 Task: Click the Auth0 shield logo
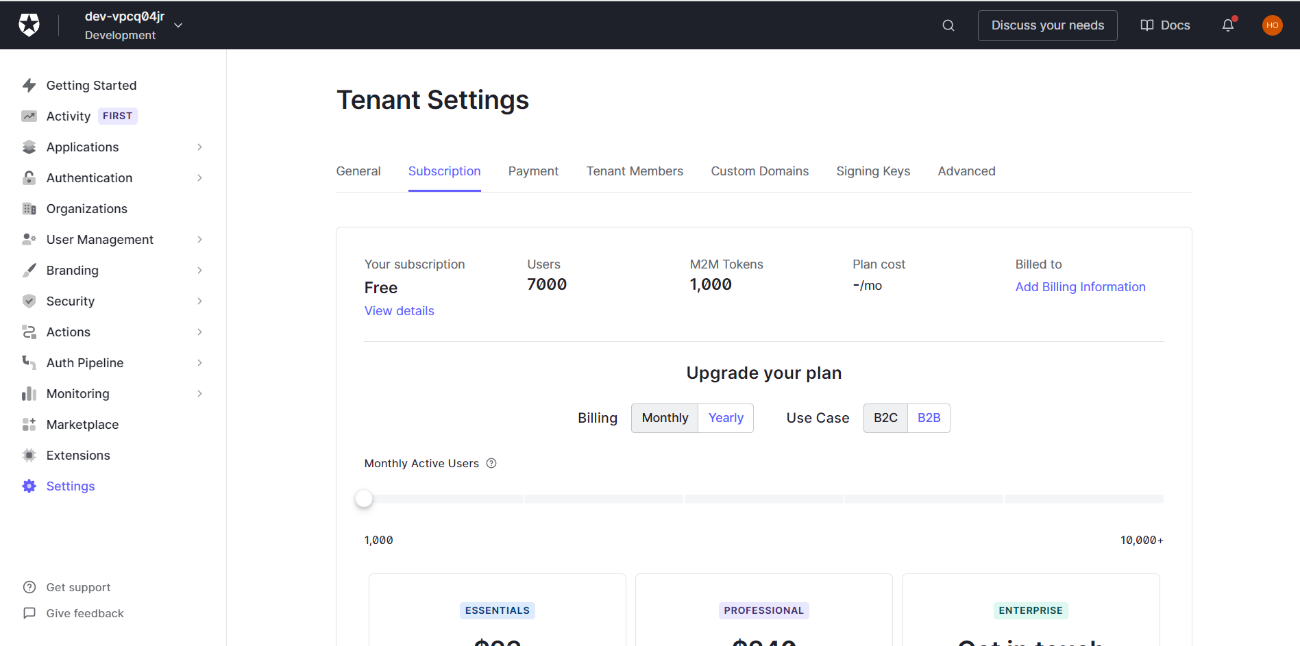pyautogui.click(x=29, y=25)
